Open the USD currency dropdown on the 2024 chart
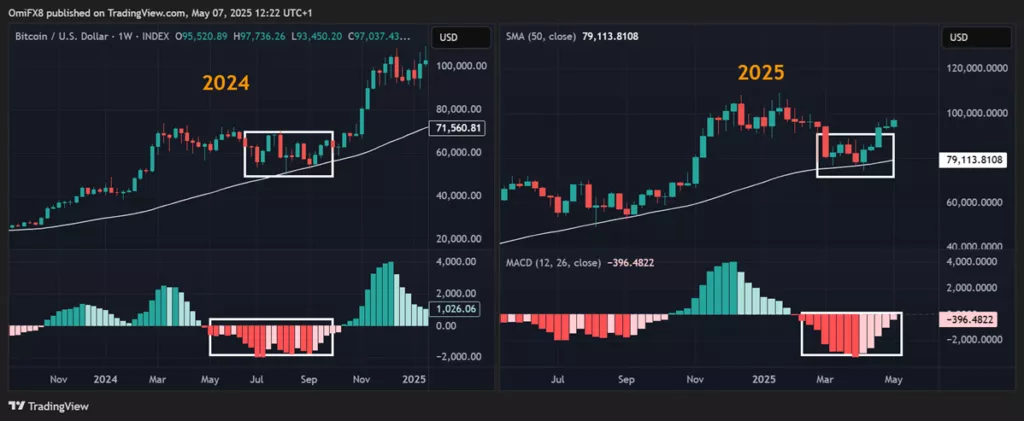This screenshot has height=421, width=1024. [x=457, y=38]
